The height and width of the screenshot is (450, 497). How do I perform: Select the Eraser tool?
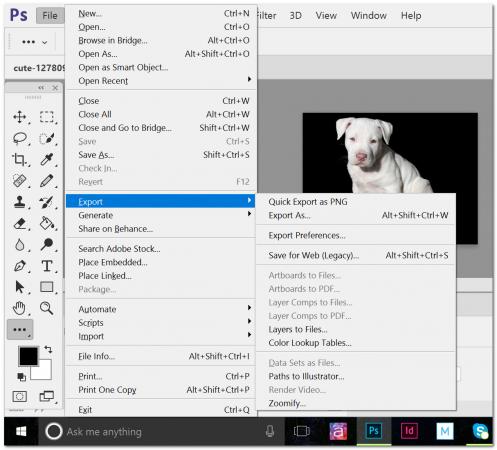tap(20, 223)
